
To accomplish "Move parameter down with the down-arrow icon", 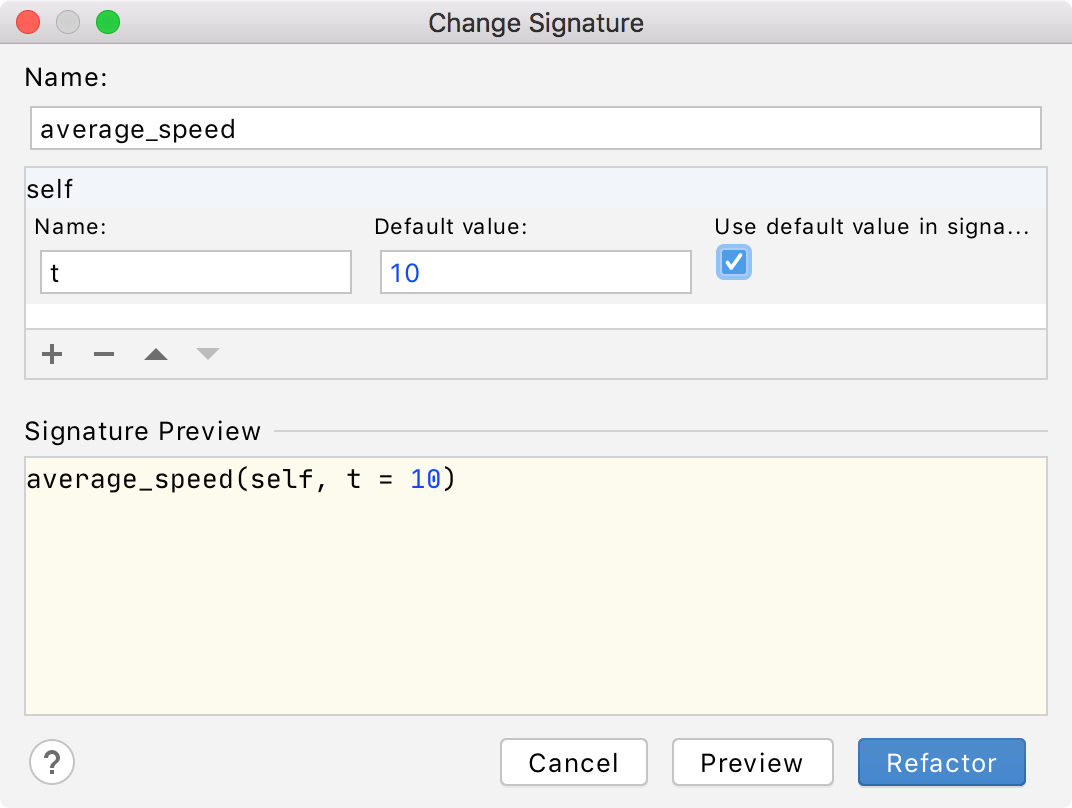I will coord(207,353).
